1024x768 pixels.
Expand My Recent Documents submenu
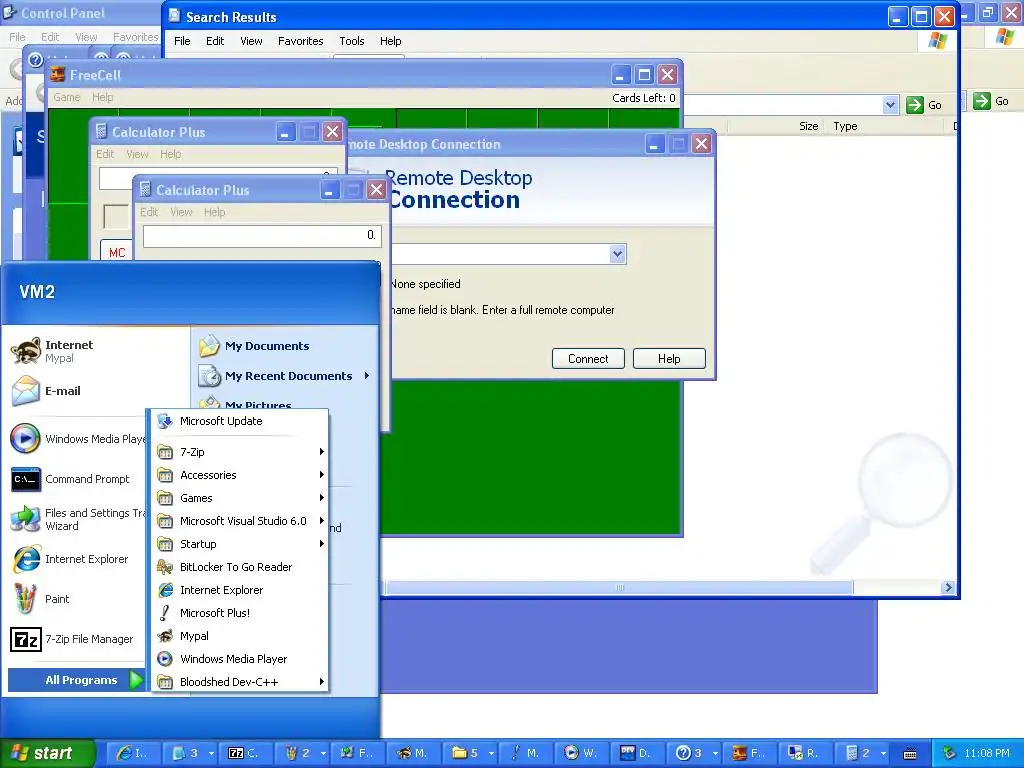tap(285, 376)
